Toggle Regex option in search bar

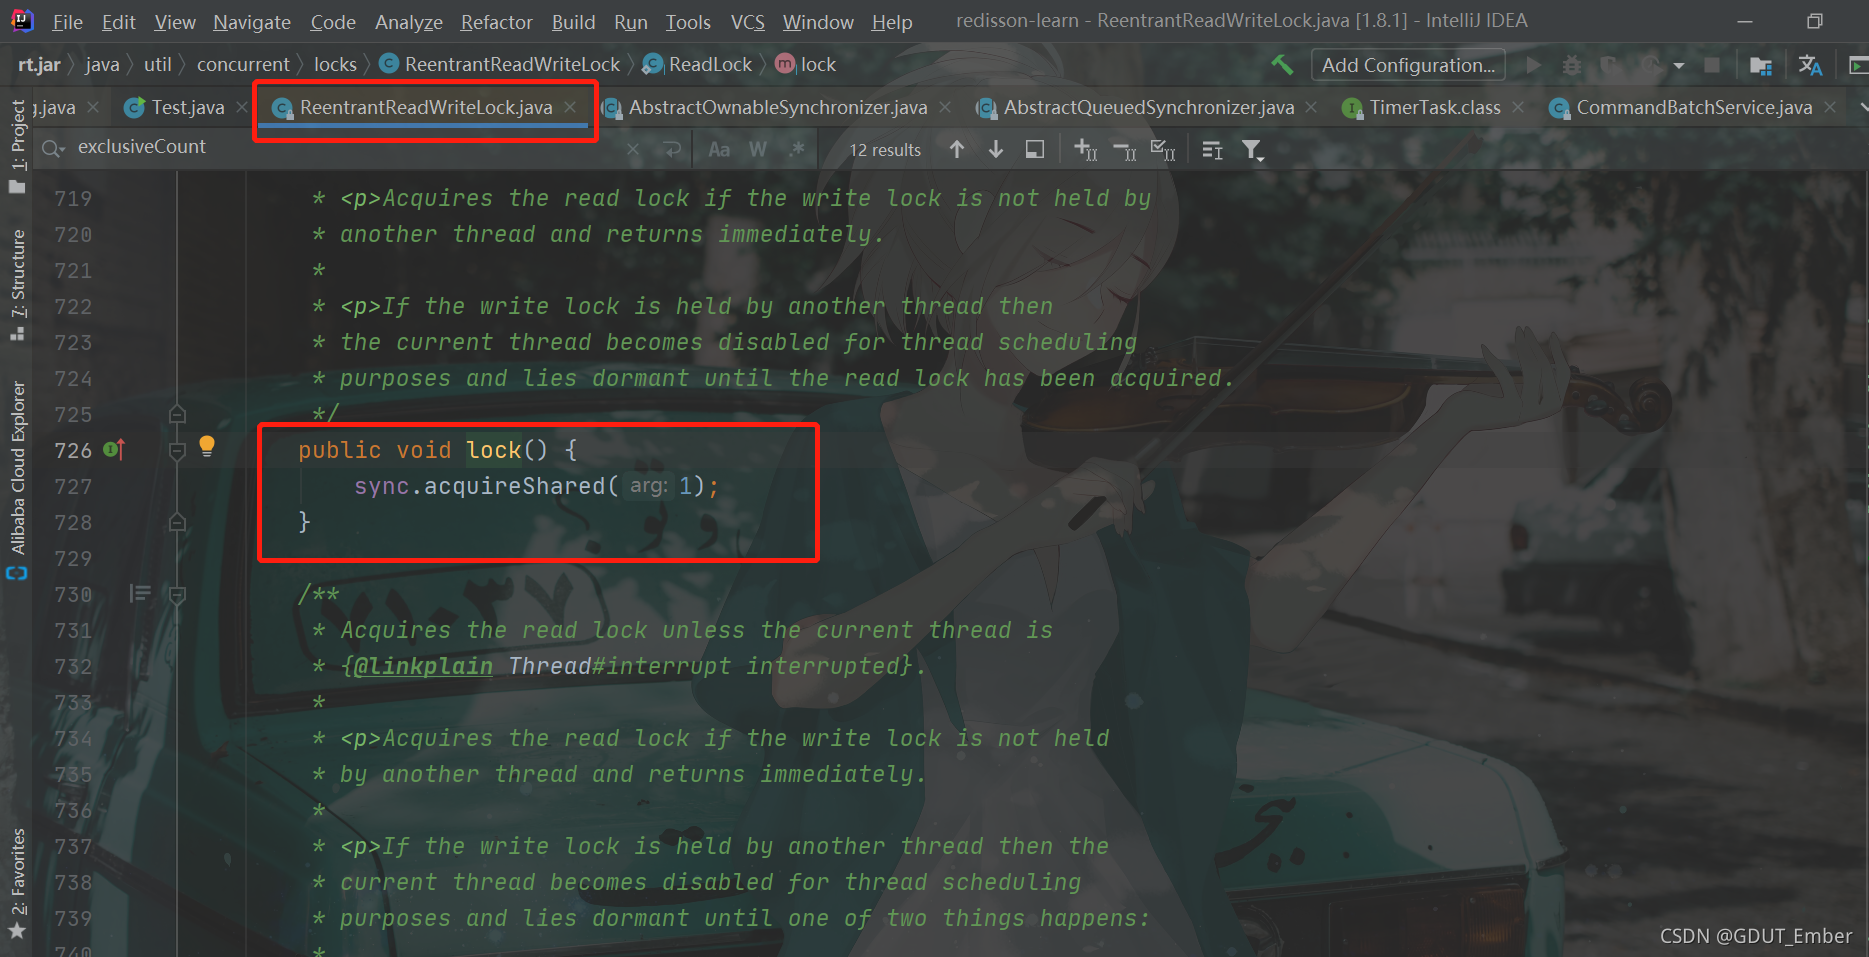[x=797, y=149]
